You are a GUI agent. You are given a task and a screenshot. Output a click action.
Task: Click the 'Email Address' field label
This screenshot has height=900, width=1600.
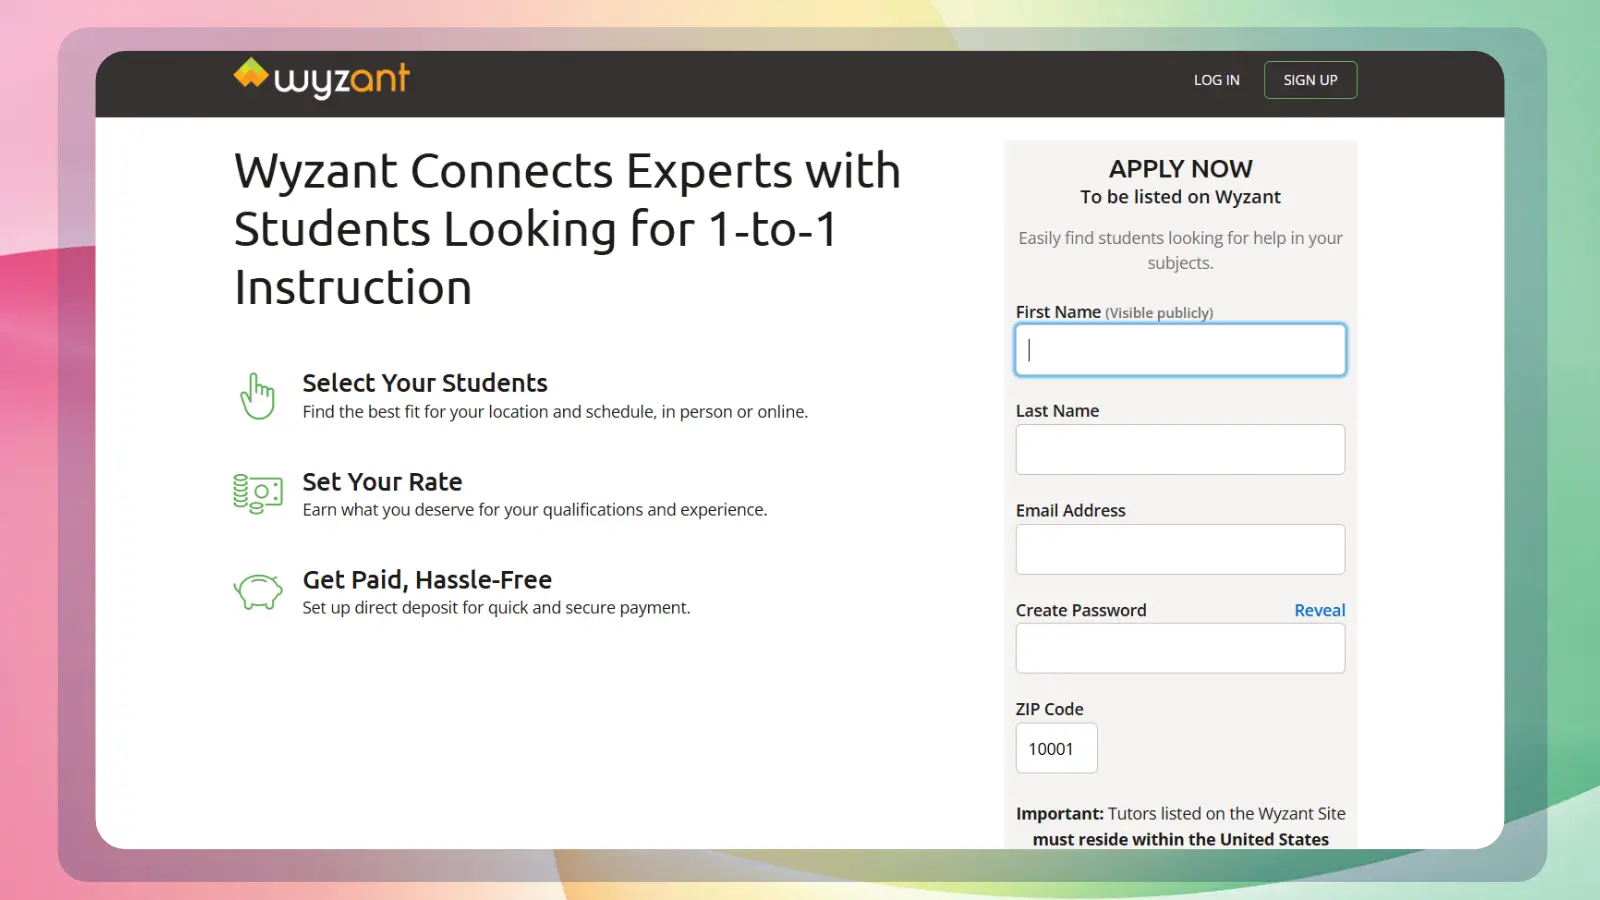click(1070, 511)
